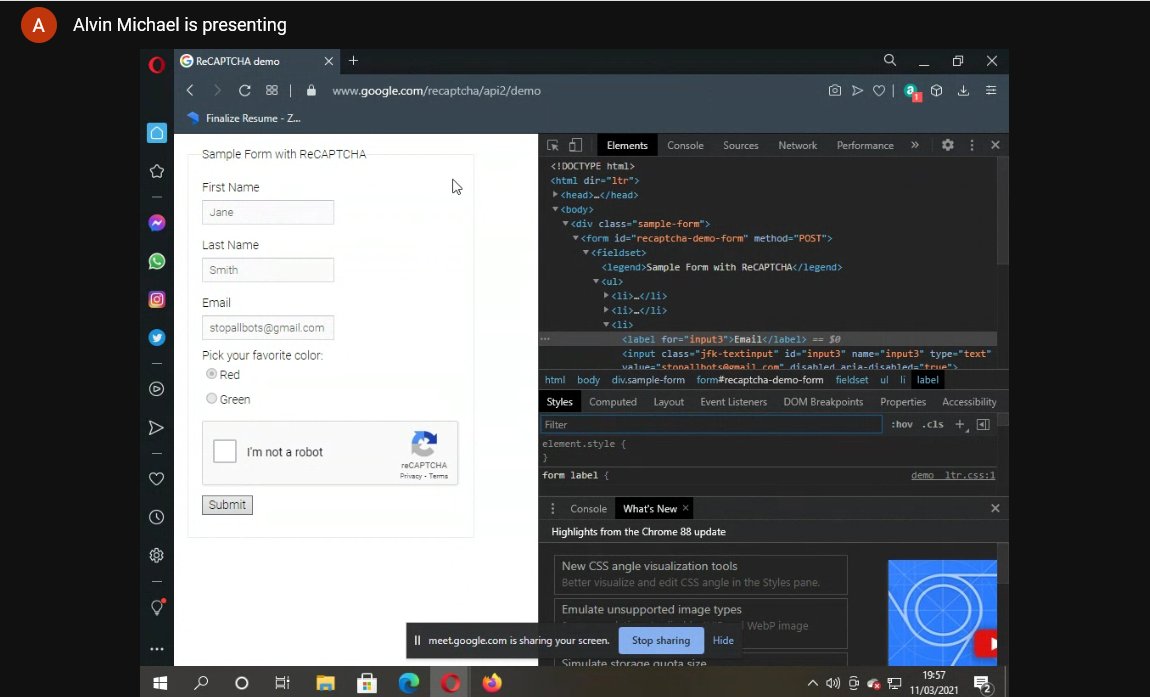
Task: Select the Green radio button
Action: tap(211, 398)
